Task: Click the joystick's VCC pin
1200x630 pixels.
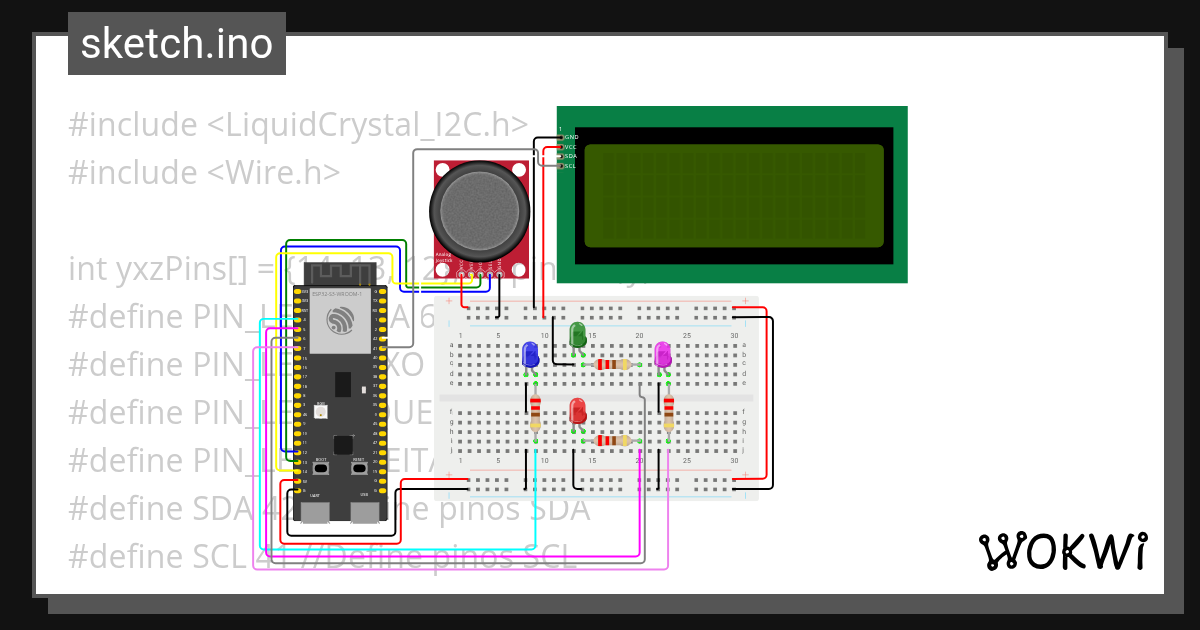Action: coord(462,273)
